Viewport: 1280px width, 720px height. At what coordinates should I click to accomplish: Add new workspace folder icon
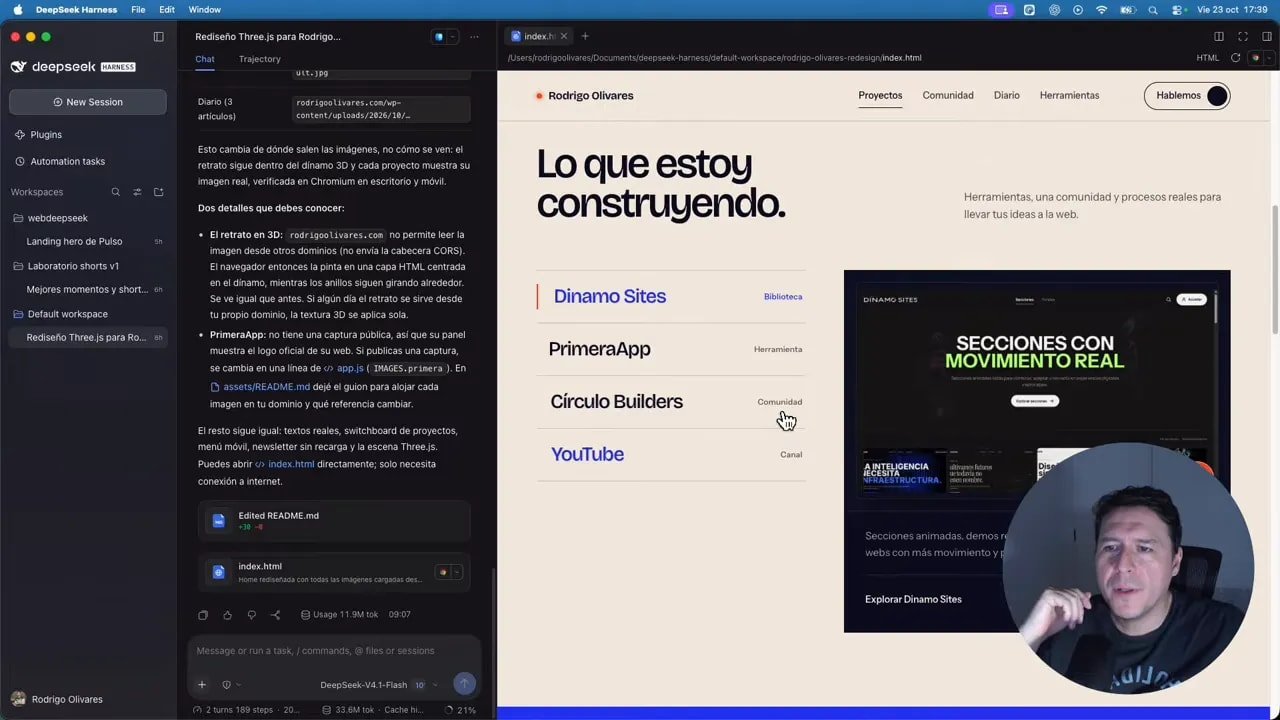158,192
